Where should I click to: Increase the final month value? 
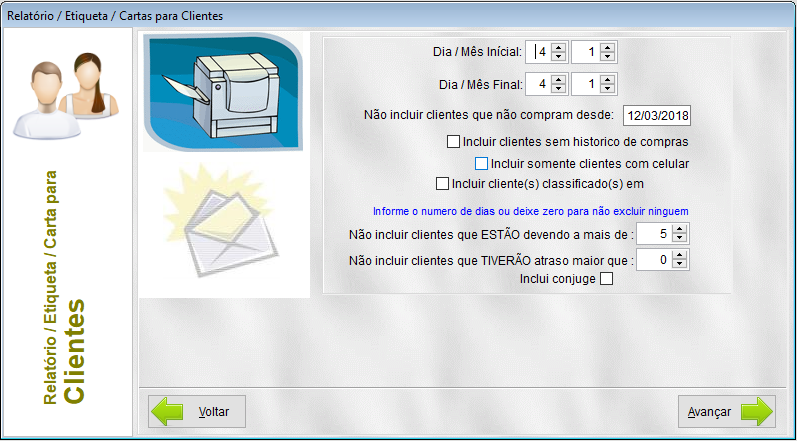[x=607, y=80]
